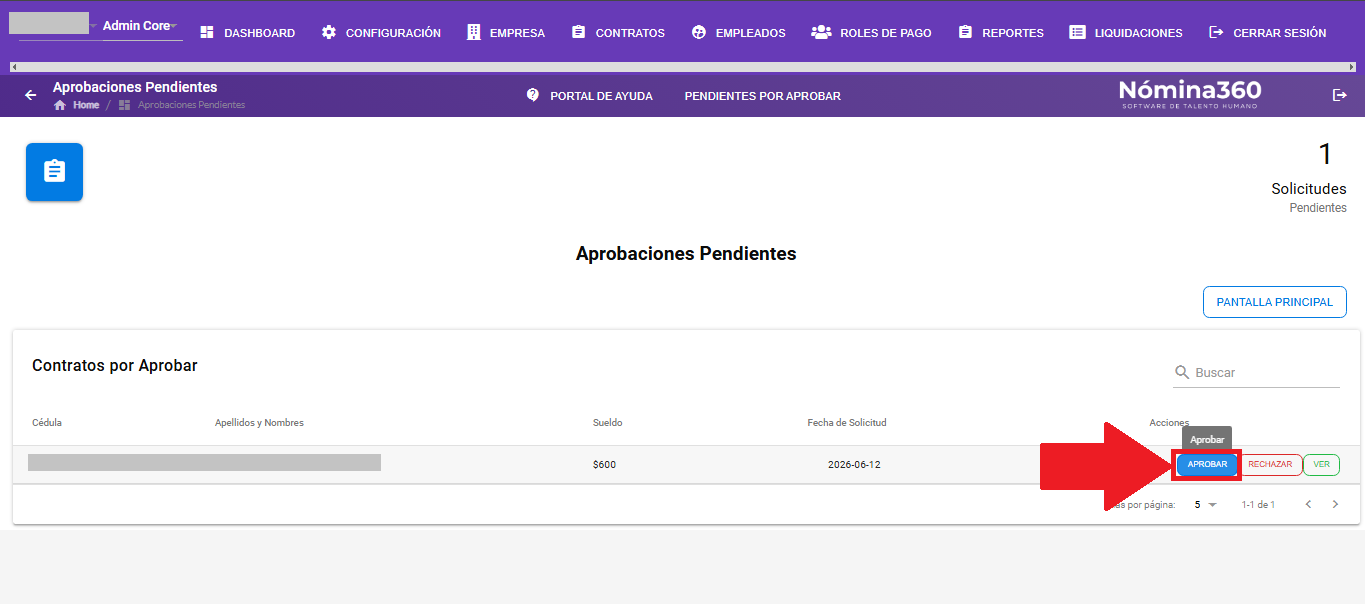The image size is (1365, 604).
Task: Sort by Apellidos y Nombres column
Action: [259, 423]
